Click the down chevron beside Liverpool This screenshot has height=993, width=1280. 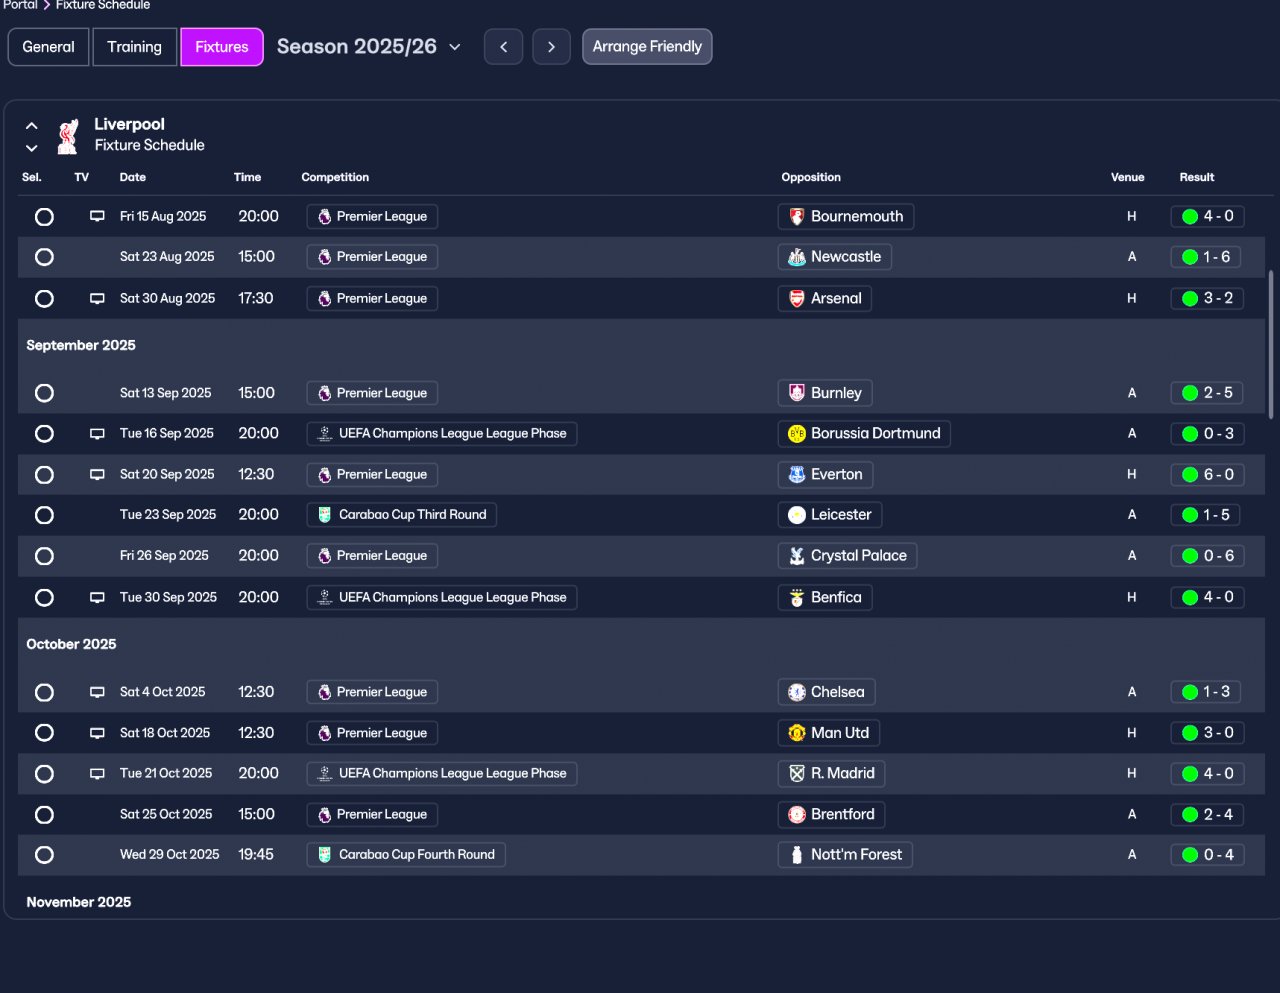[x=32, y=148]
